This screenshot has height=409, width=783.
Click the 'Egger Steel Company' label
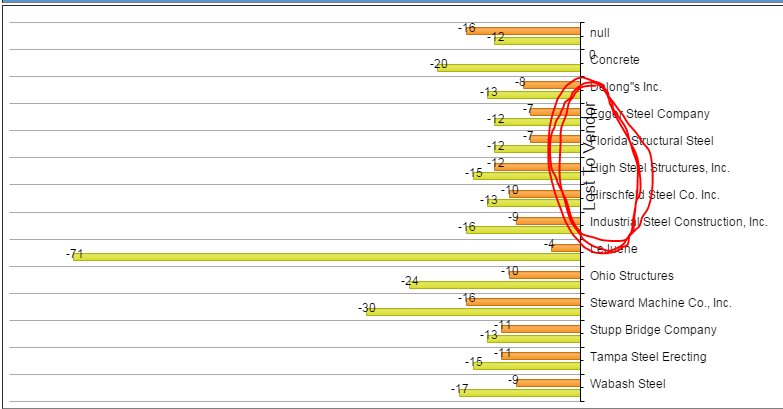pos(650,114)
